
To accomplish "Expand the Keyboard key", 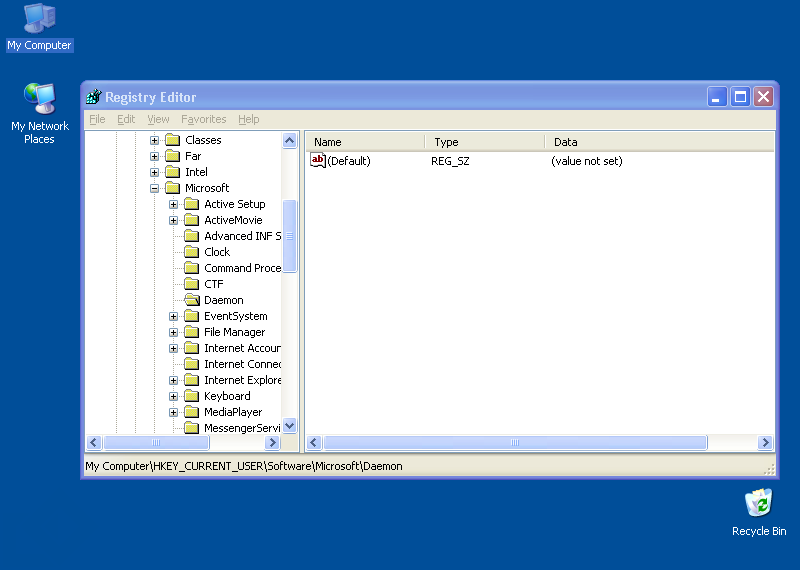I will point(173,396).
